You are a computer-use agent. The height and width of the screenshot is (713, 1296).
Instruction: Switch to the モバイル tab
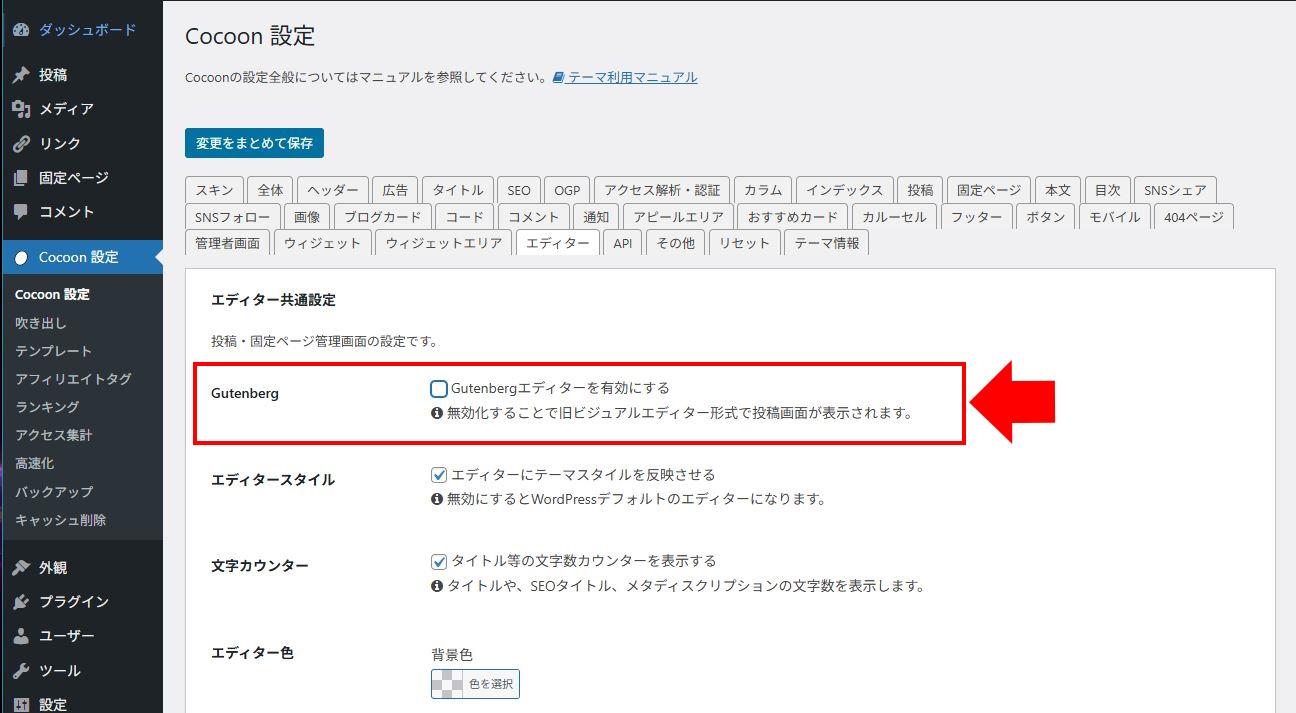pos(1114,217)
